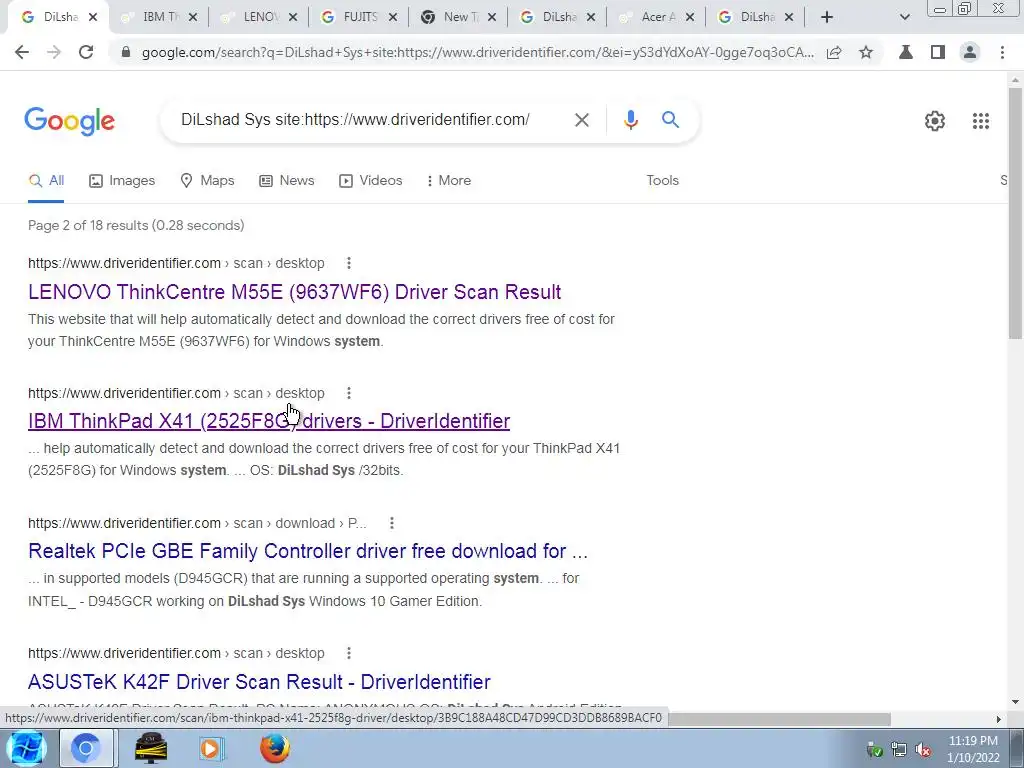1024x768 pixels.
Task: Close the IBM Th browser tab
Action: click(x=192, y=18)
